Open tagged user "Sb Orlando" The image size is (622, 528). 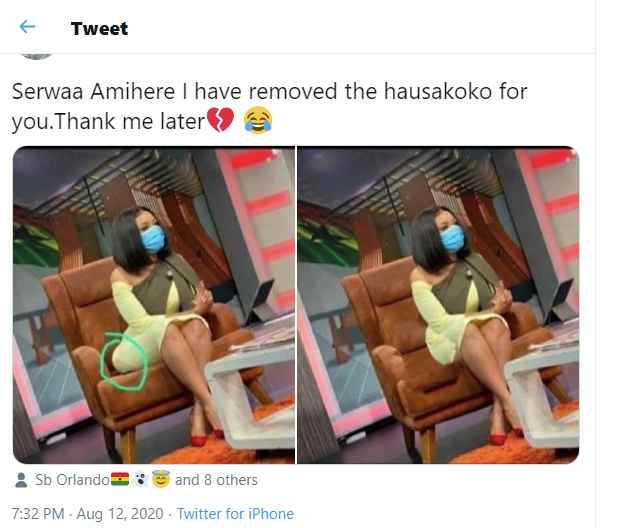pyautogui.click(x=72, y=480)
